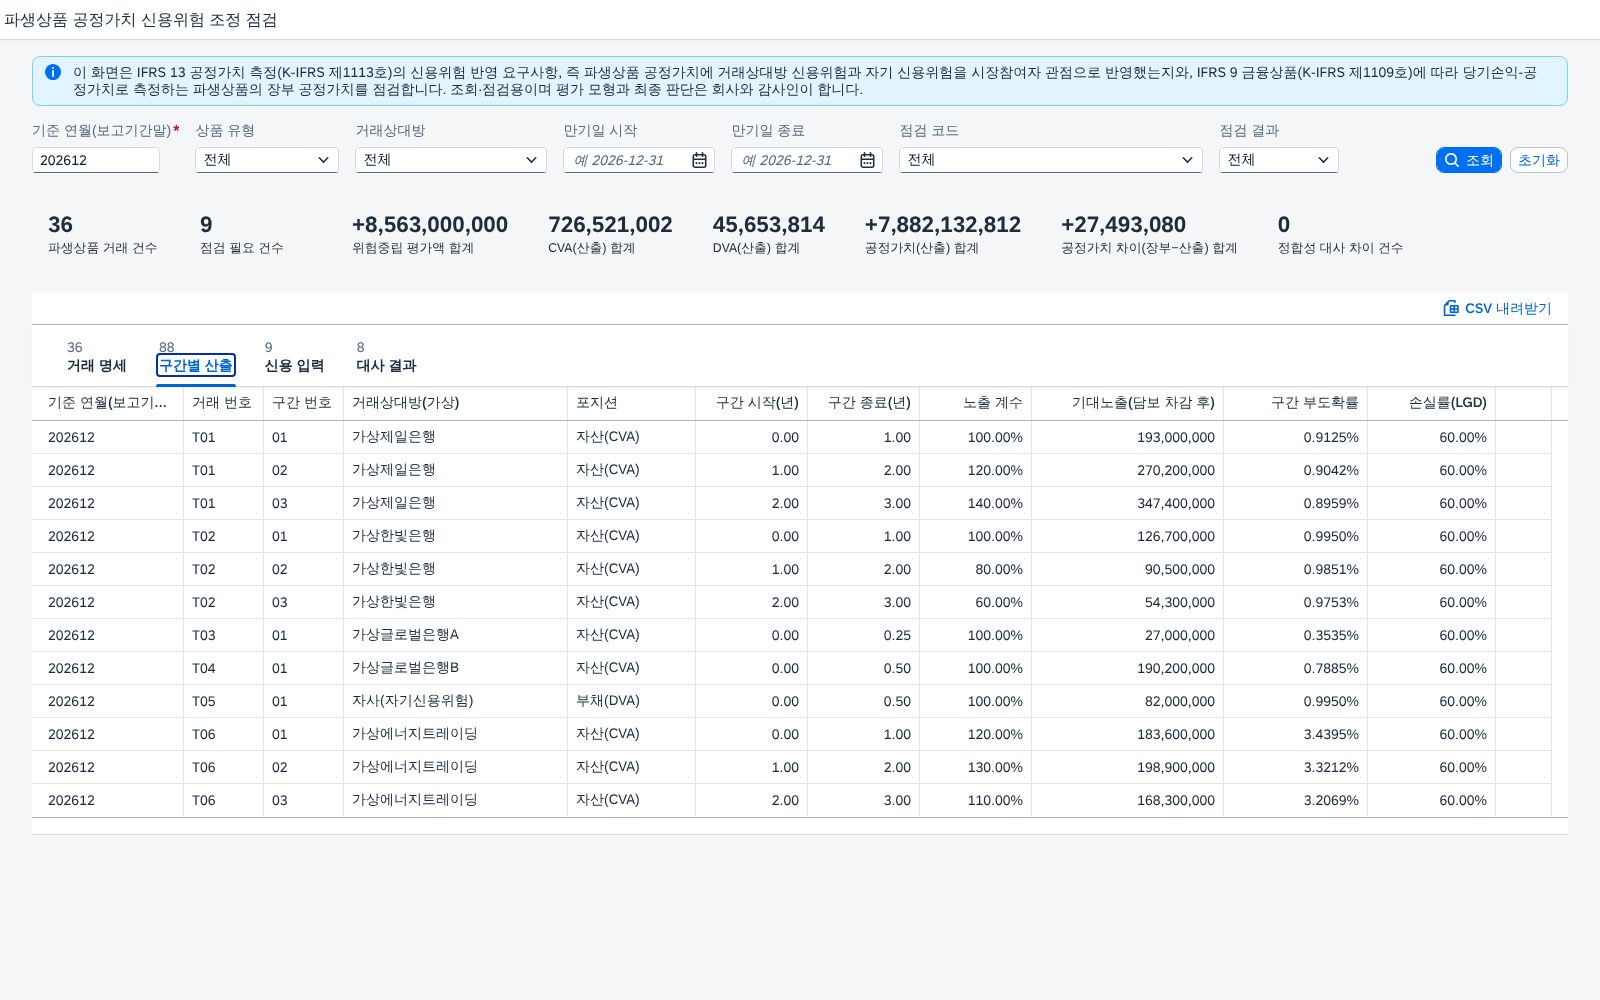Click the CSV 내려받기 link

point(1497,308)
